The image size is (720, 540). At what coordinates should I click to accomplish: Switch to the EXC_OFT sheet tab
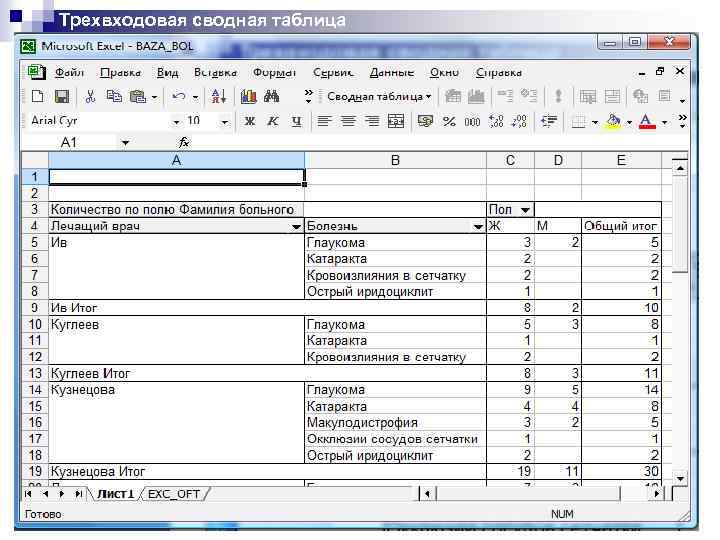pos(174,494)
